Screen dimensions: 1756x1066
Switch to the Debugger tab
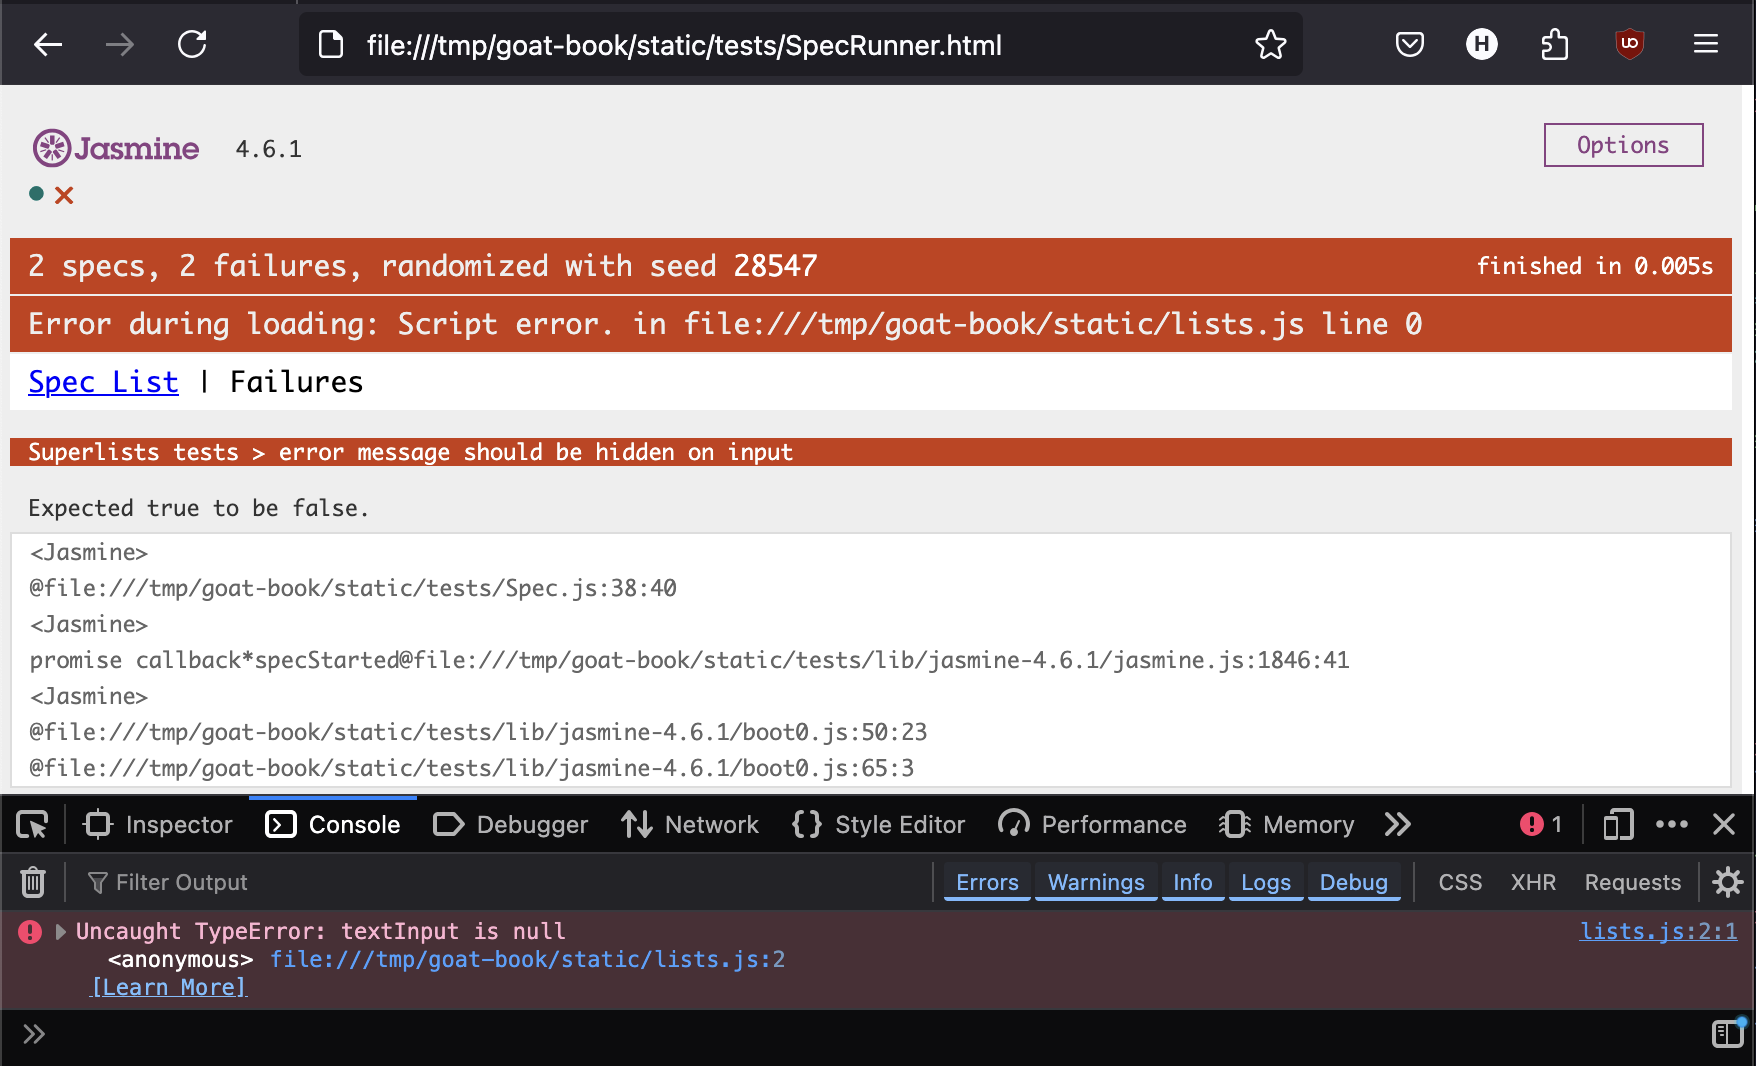511,825
